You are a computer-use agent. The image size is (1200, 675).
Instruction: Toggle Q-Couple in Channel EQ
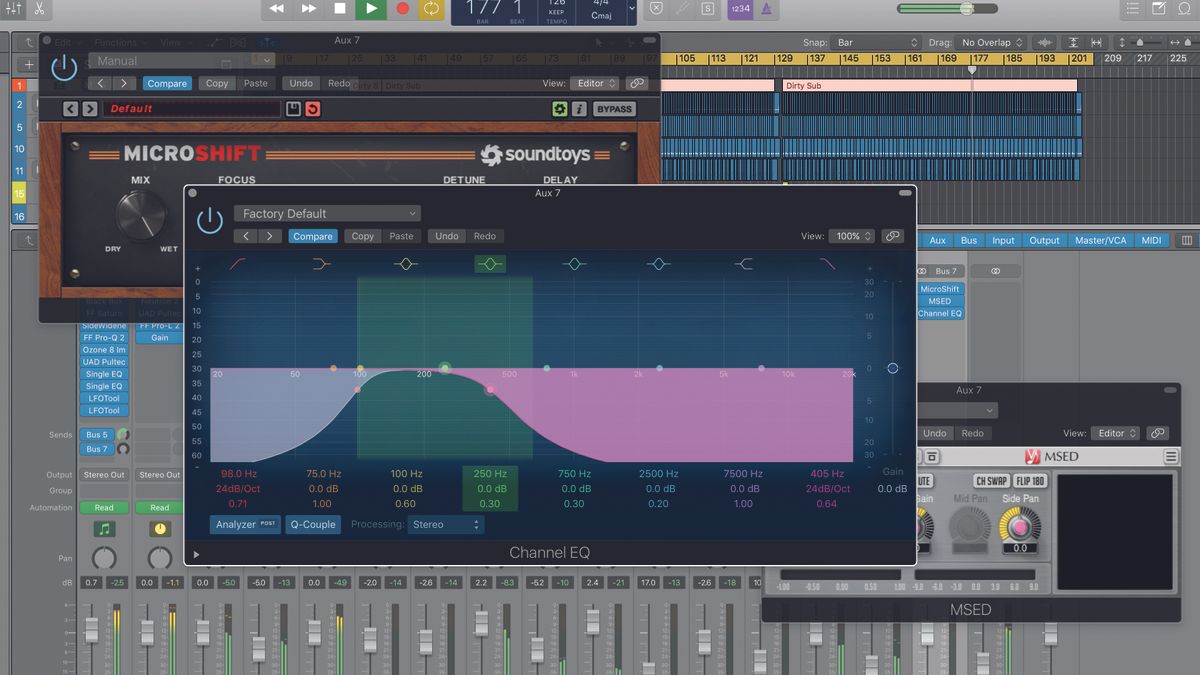313,523
